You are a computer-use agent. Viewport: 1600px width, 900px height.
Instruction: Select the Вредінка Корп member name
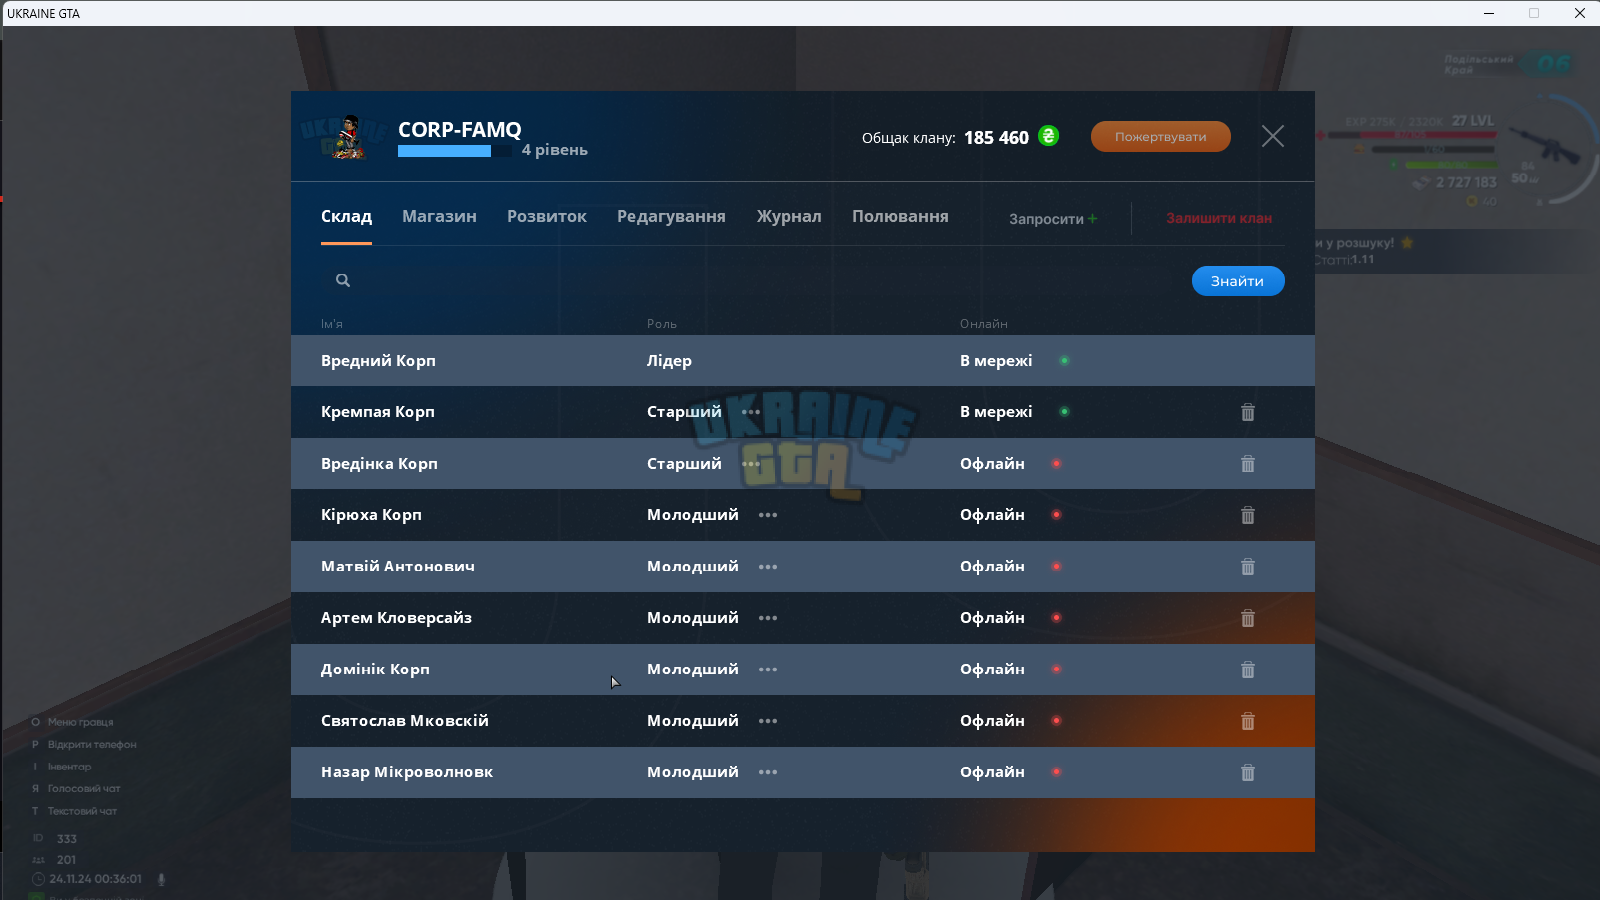pyautogui.click(x=379, y=464)
